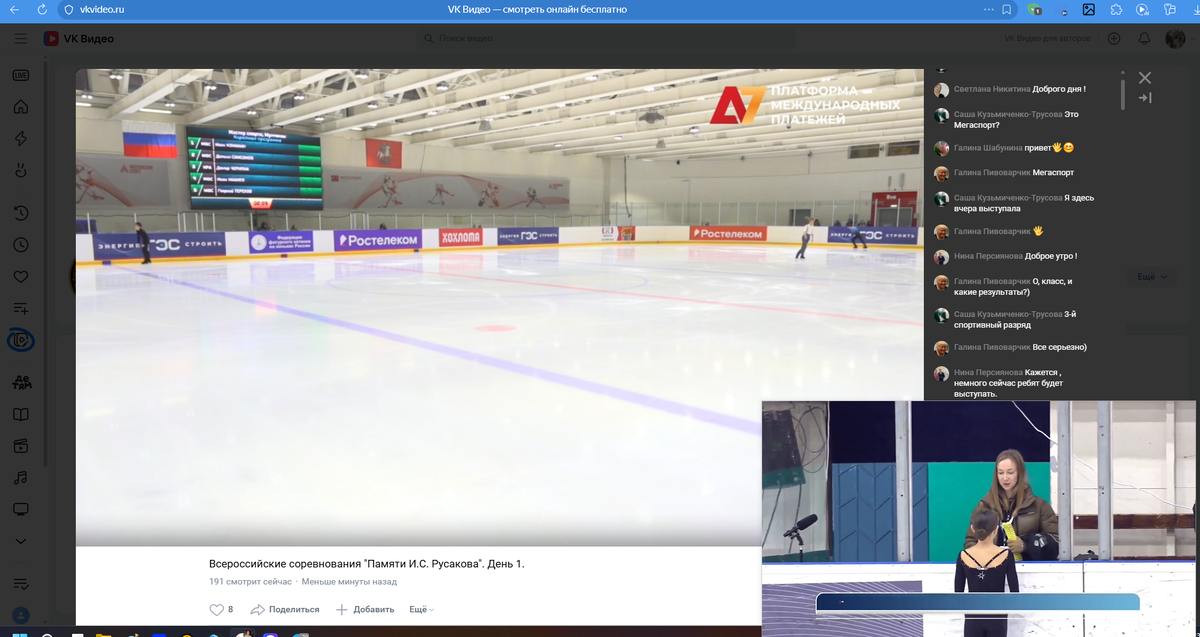This screenshot has height=637, width=1200.
Task: Reload the page with the refresh icon
Action: pyautogui.click(x=41, y=9)
